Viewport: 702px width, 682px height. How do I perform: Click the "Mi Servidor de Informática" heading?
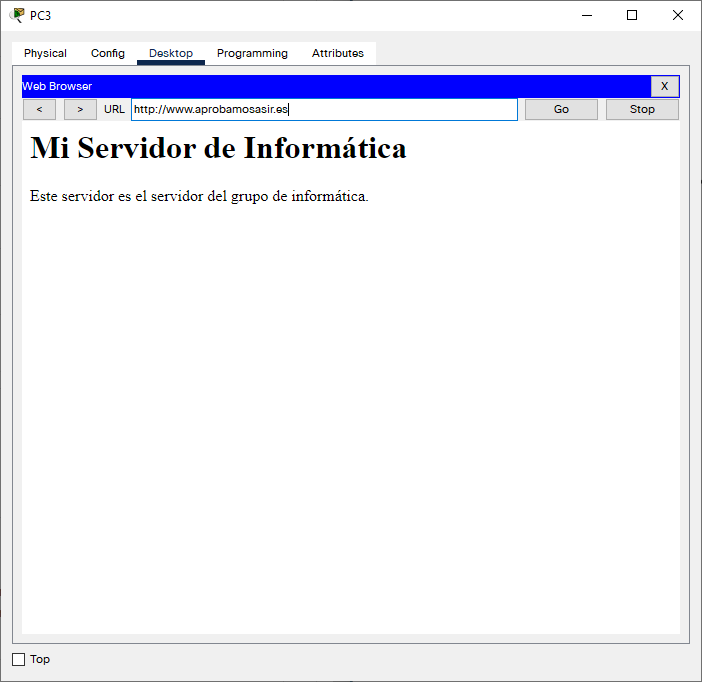click(x=218, y=148)
